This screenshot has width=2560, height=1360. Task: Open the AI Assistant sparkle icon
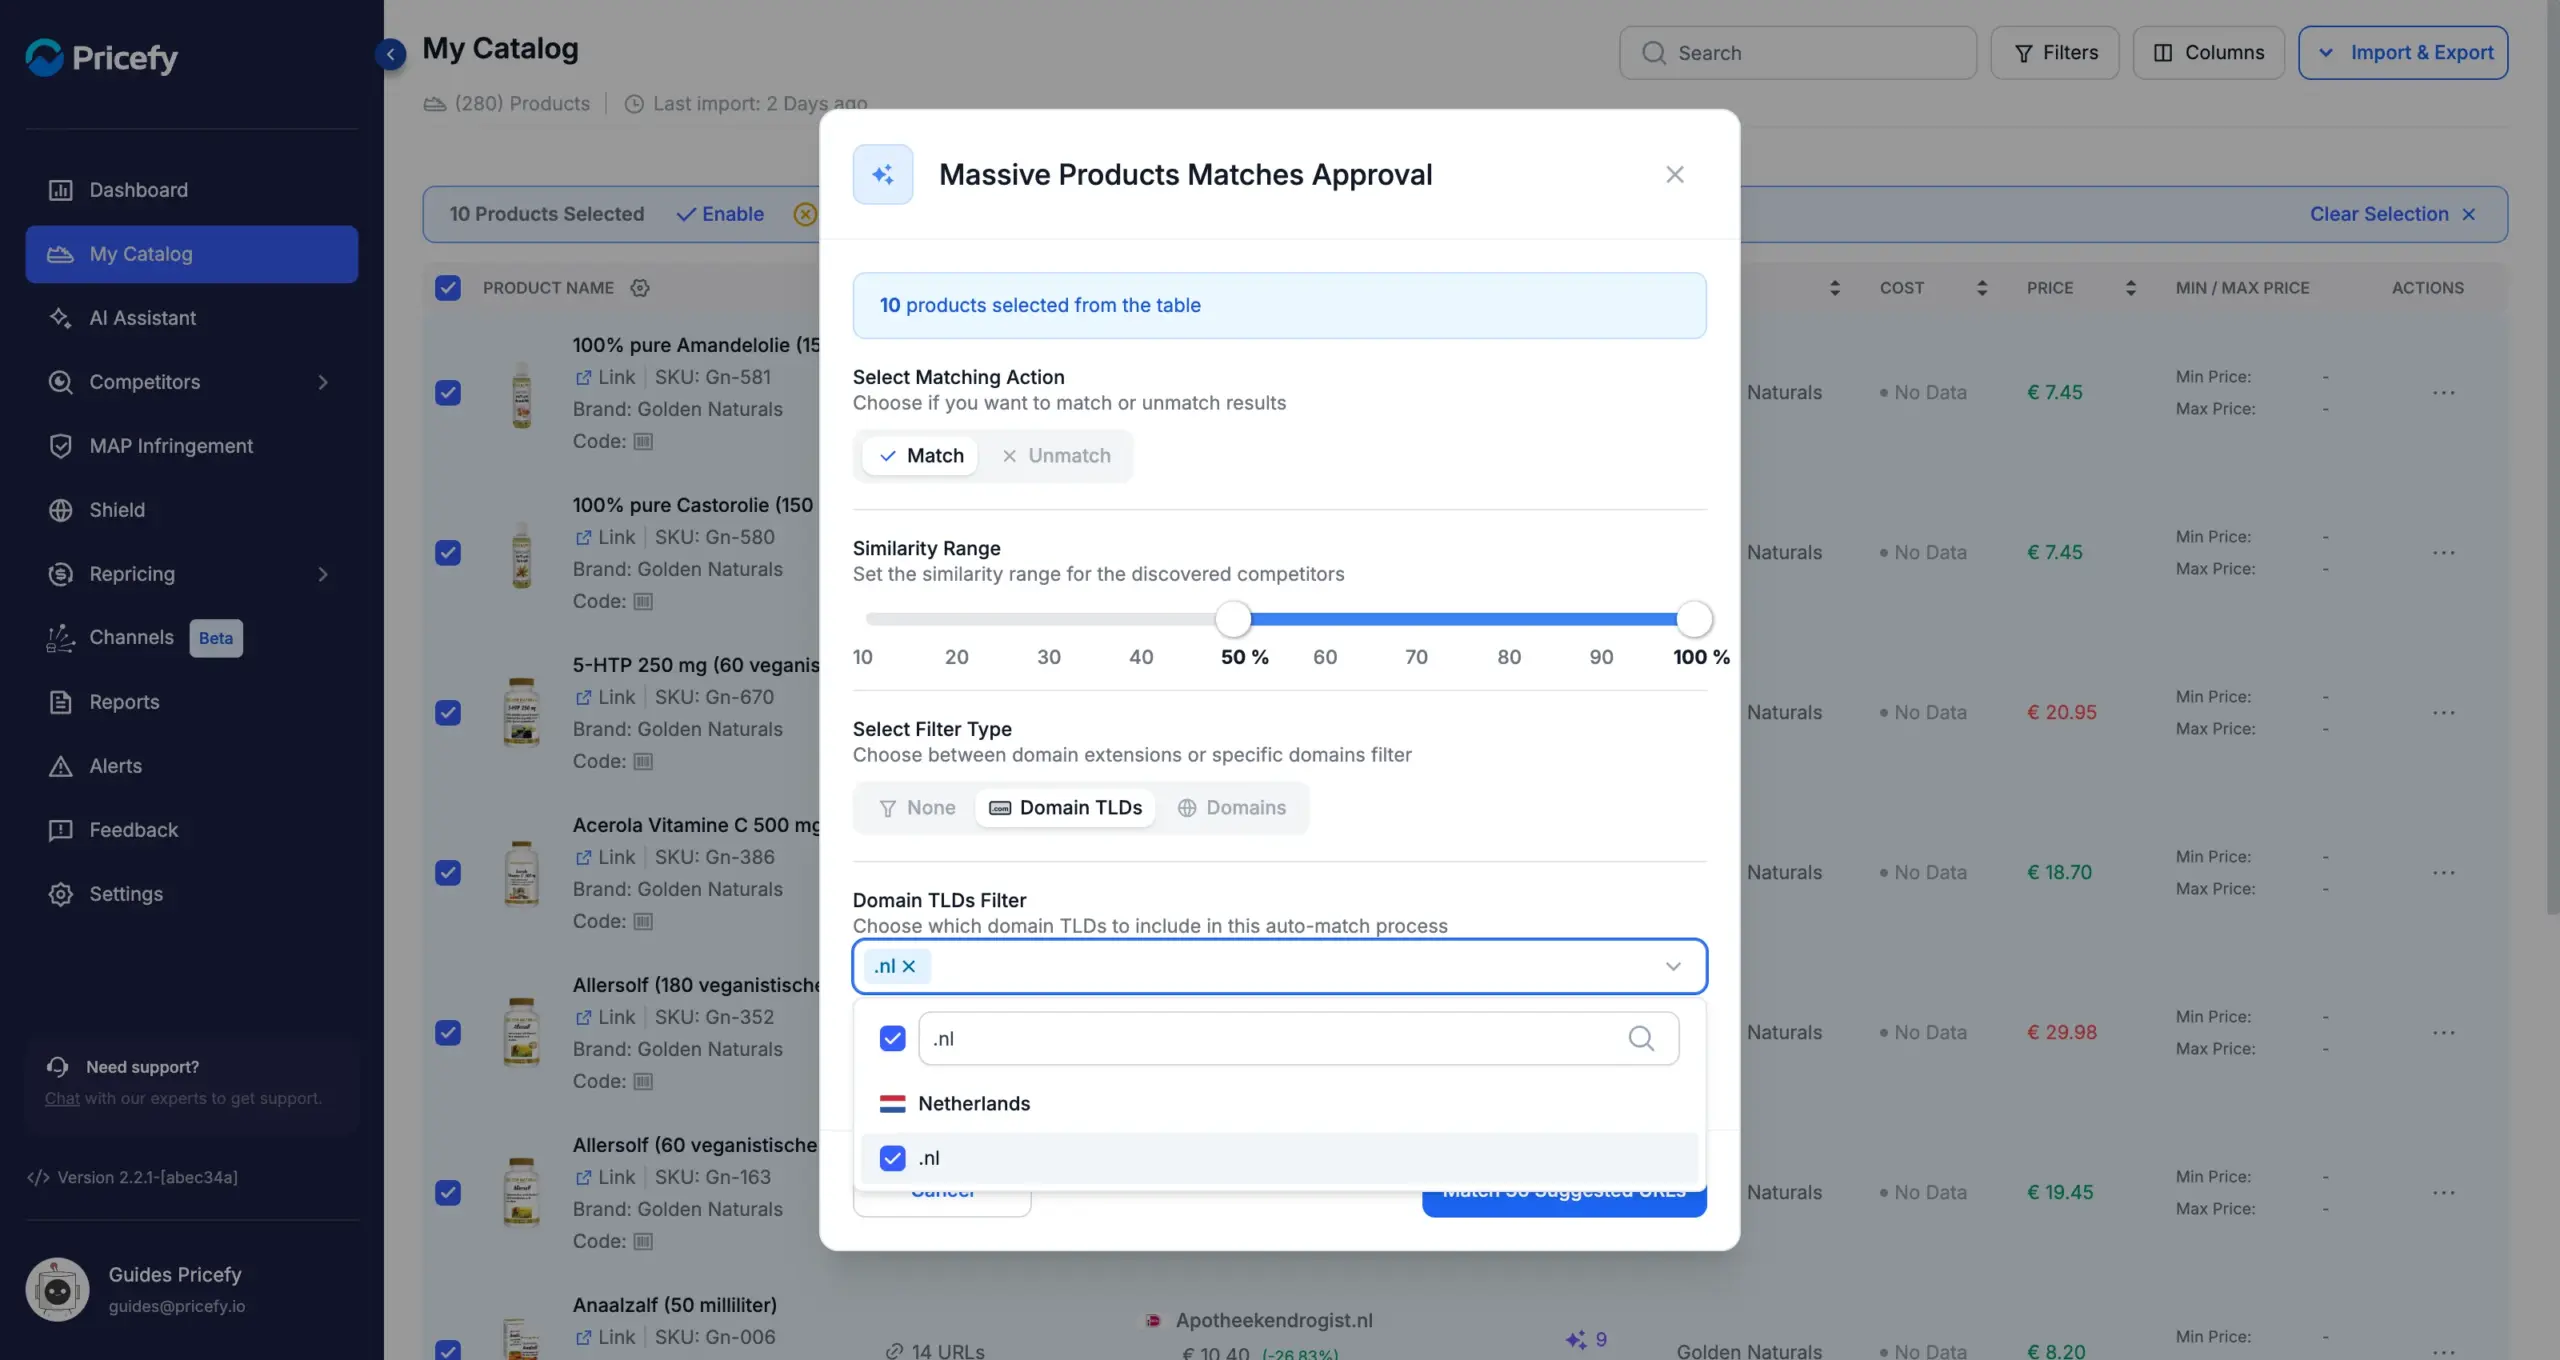coord(60,318)
